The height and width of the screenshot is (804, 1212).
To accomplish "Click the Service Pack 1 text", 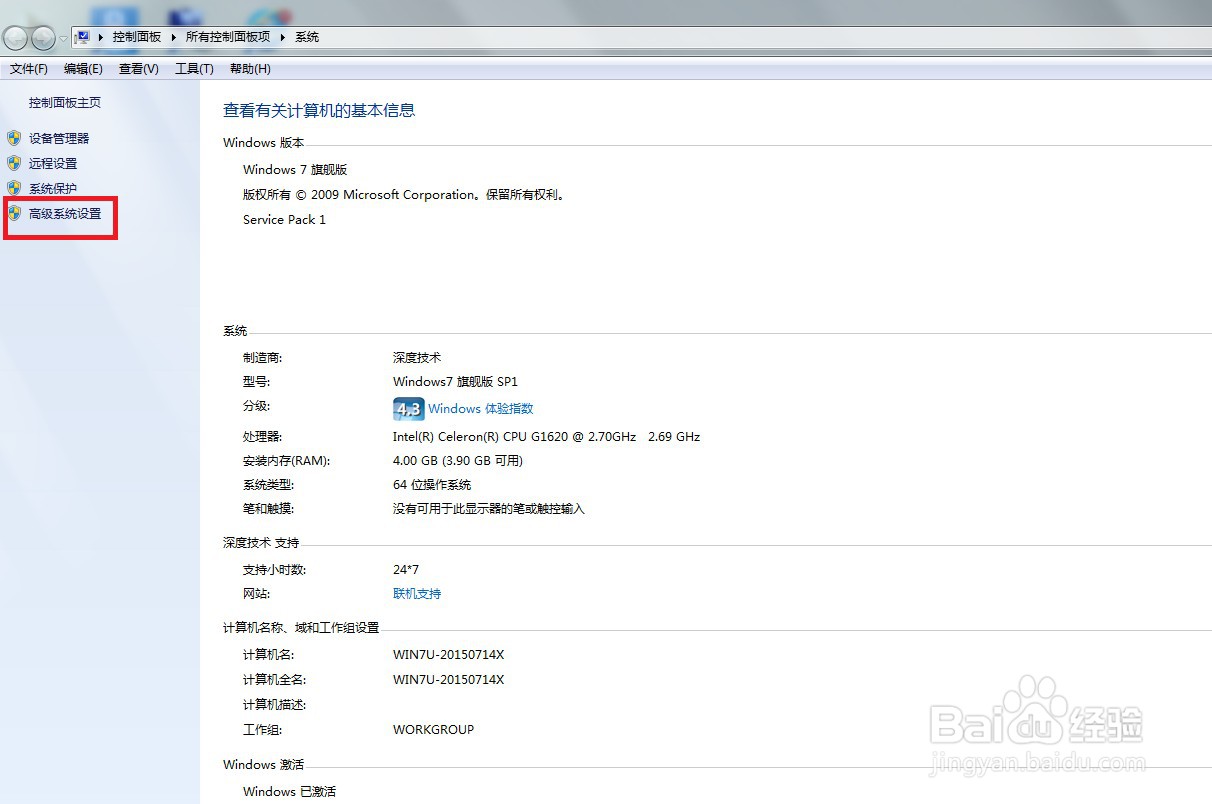I will tap(284, 220).
